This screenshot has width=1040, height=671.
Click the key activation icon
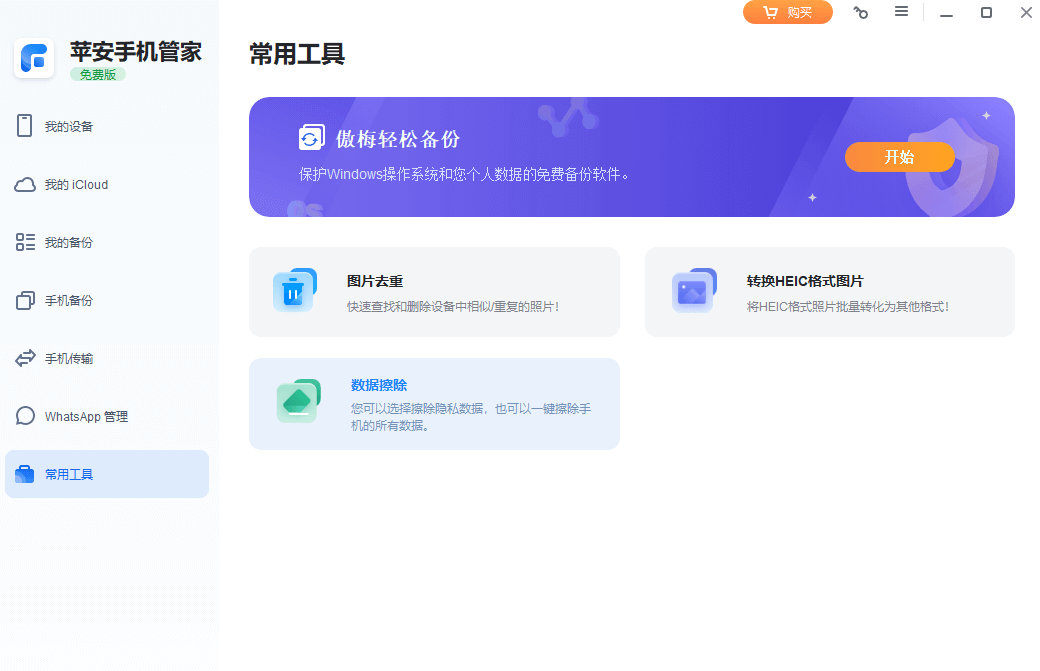tap(860, 13)
